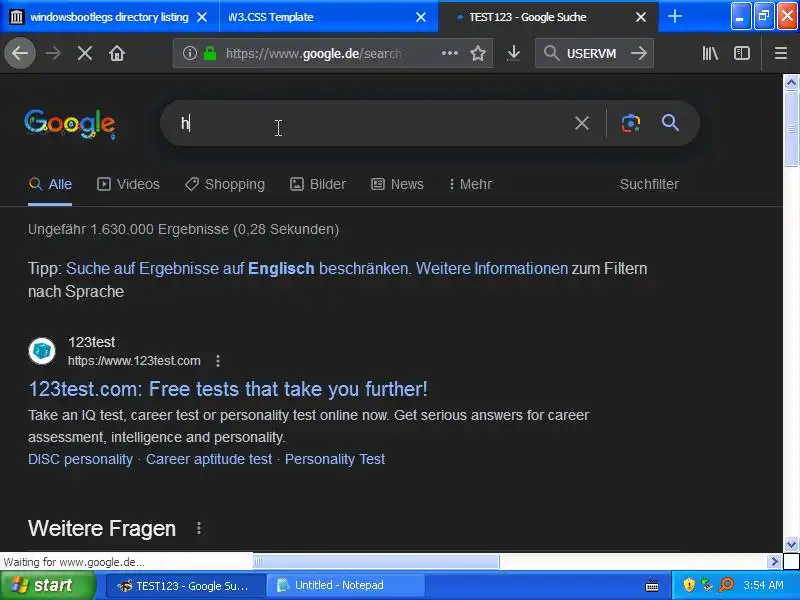
Task: Switch to Untitled - Notepad in the taskbar
Action: (345, 586)
